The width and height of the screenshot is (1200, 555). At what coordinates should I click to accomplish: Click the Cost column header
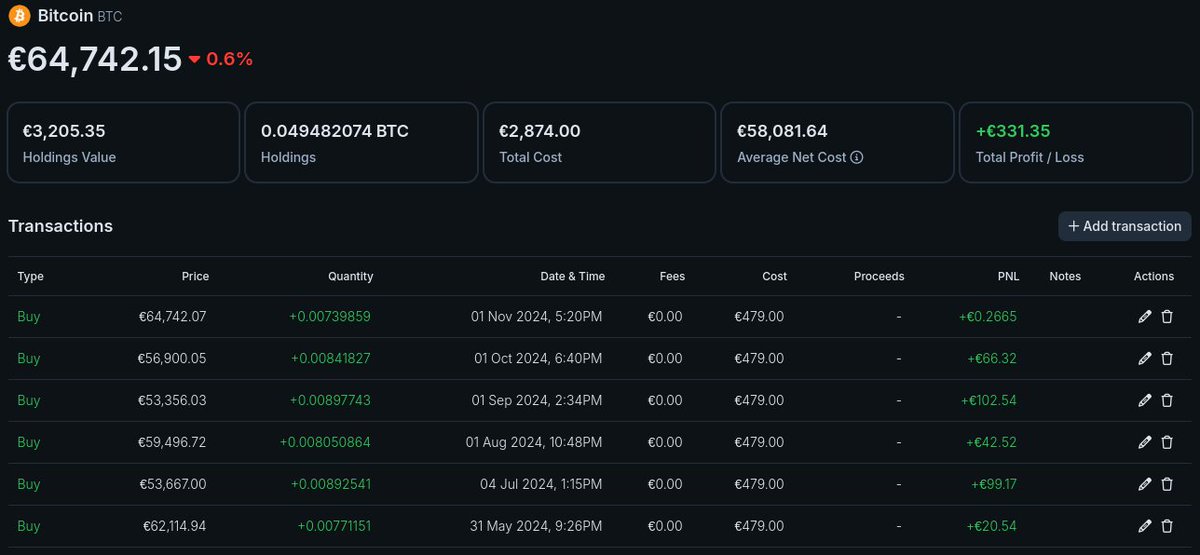pyautogui.click(x=774, y=276)
